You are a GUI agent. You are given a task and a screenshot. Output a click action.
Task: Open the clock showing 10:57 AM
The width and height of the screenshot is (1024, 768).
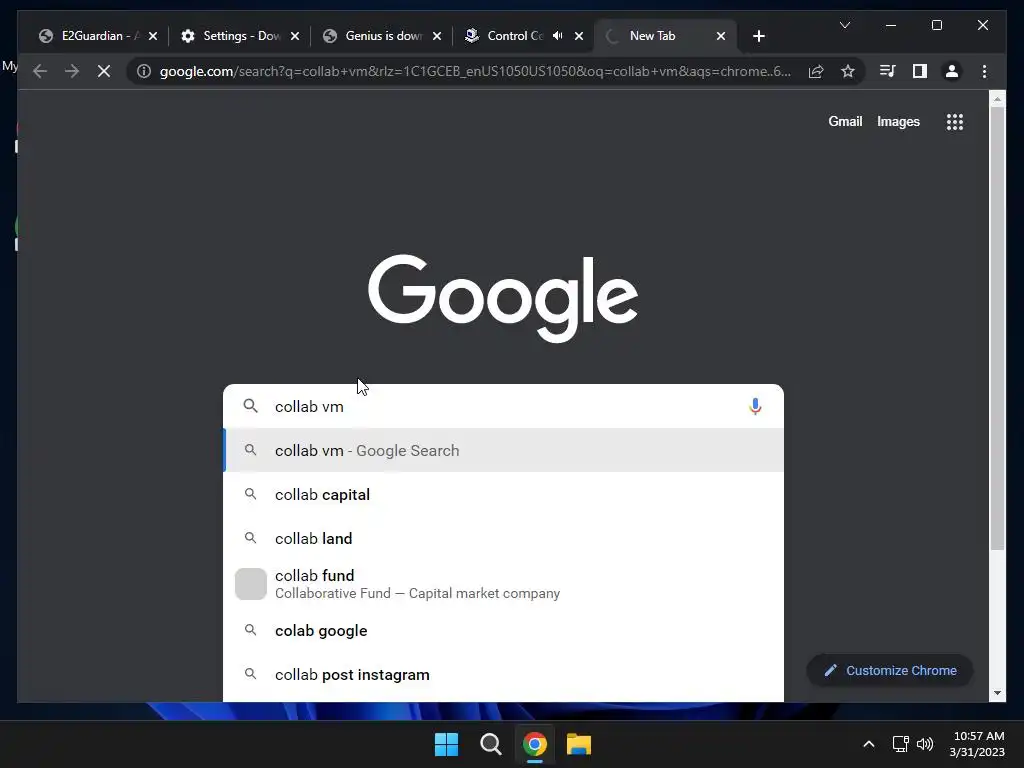(x=978, y=744)
